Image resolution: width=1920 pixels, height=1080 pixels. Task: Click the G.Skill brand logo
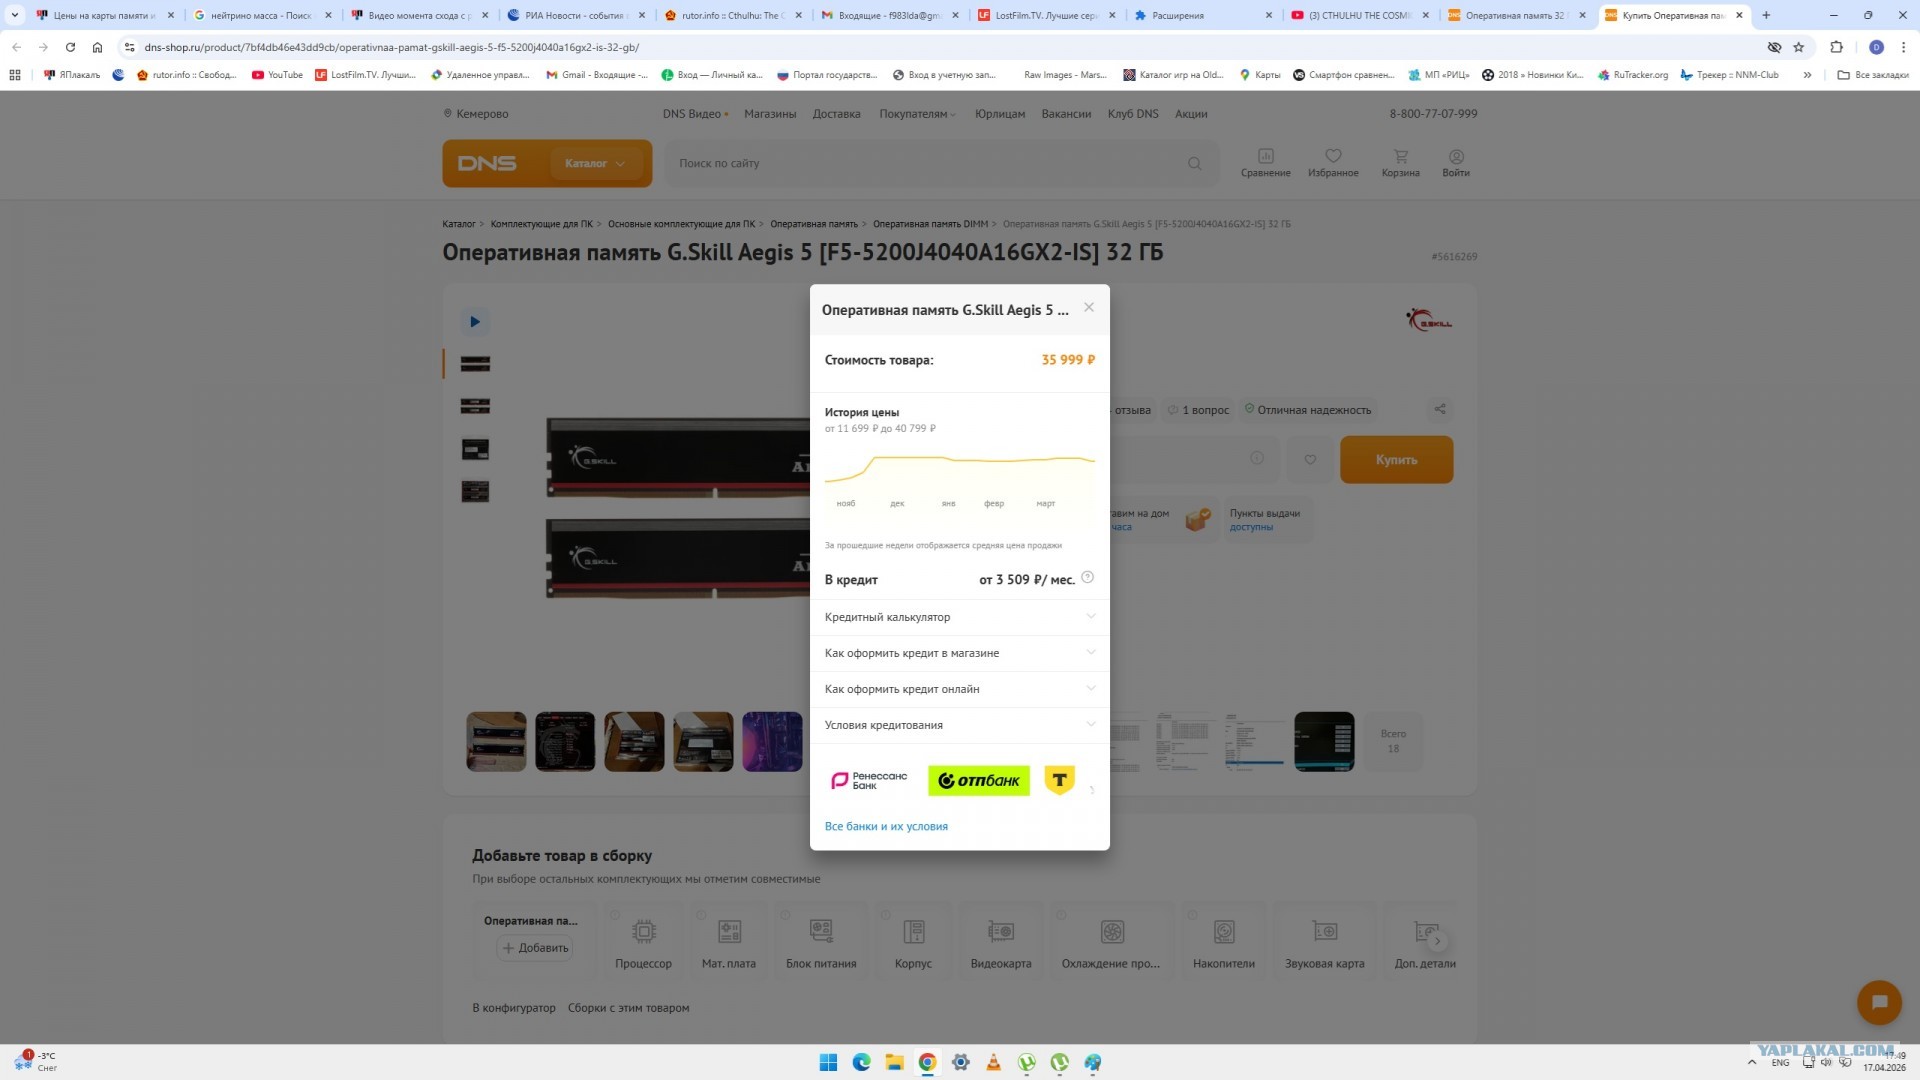tap(1429, 320)
